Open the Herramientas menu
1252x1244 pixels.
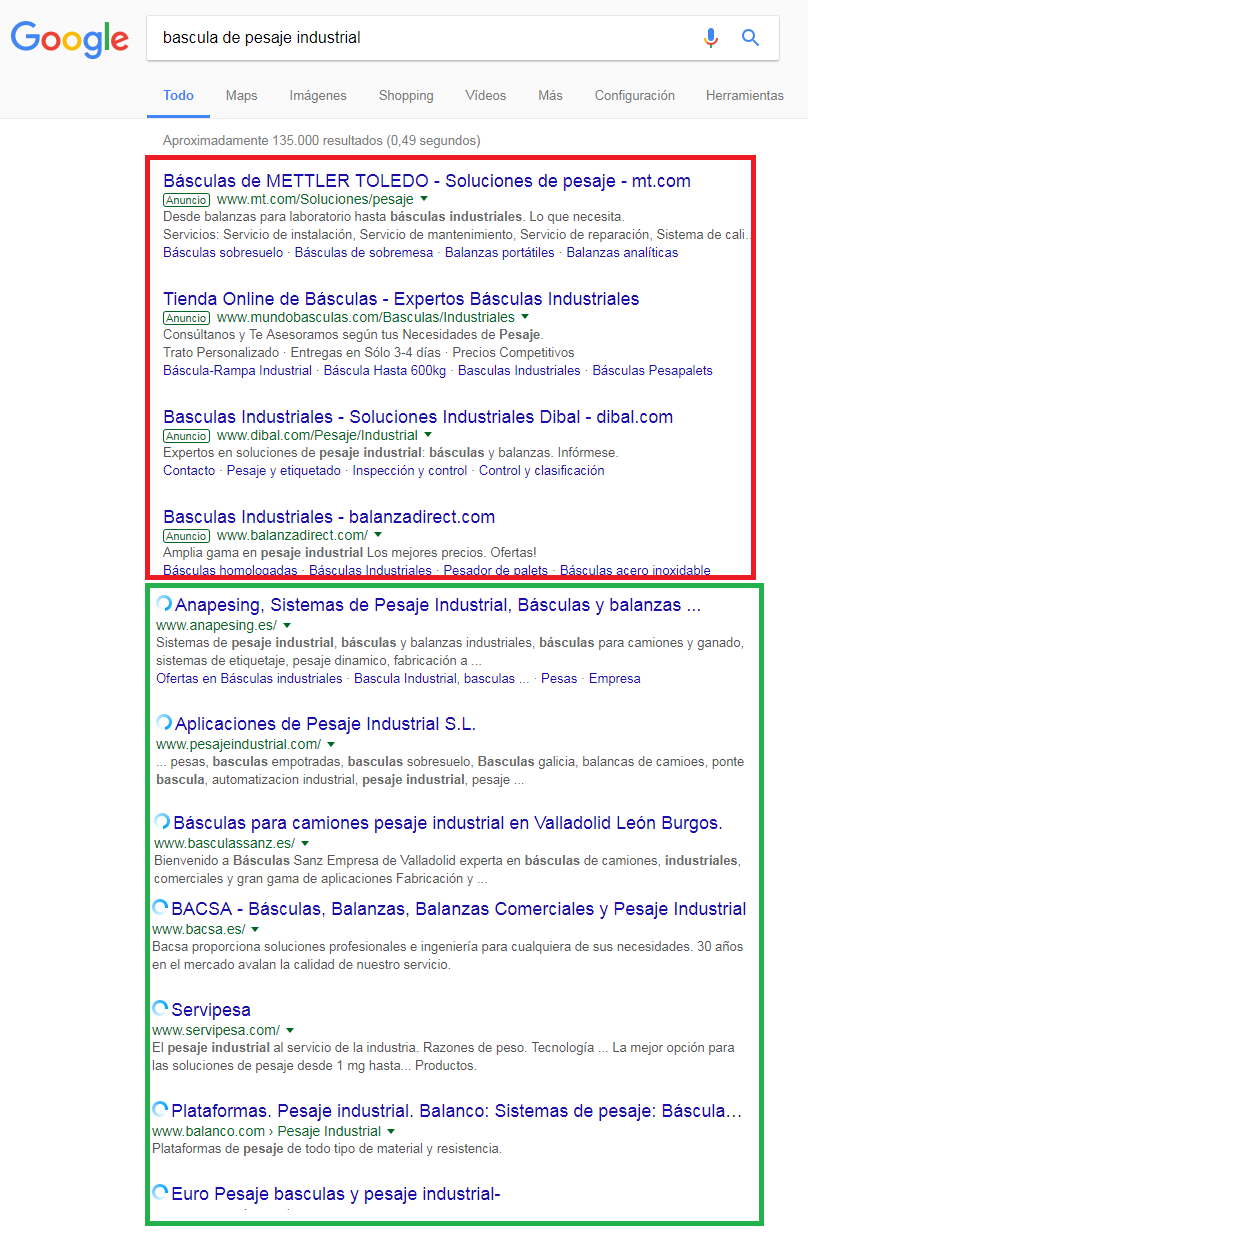(744, 95)
